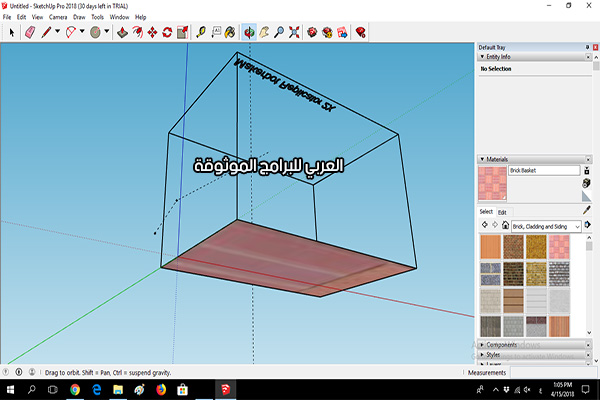Collapse the Entity Info panel
This screenshot has height=400, width=600.
pos(482,57)
